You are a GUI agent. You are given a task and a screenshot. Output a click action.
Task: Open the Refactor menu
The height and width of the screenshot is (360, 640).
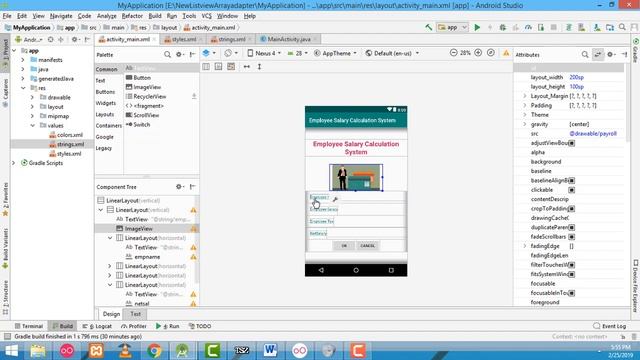[132, 16]
